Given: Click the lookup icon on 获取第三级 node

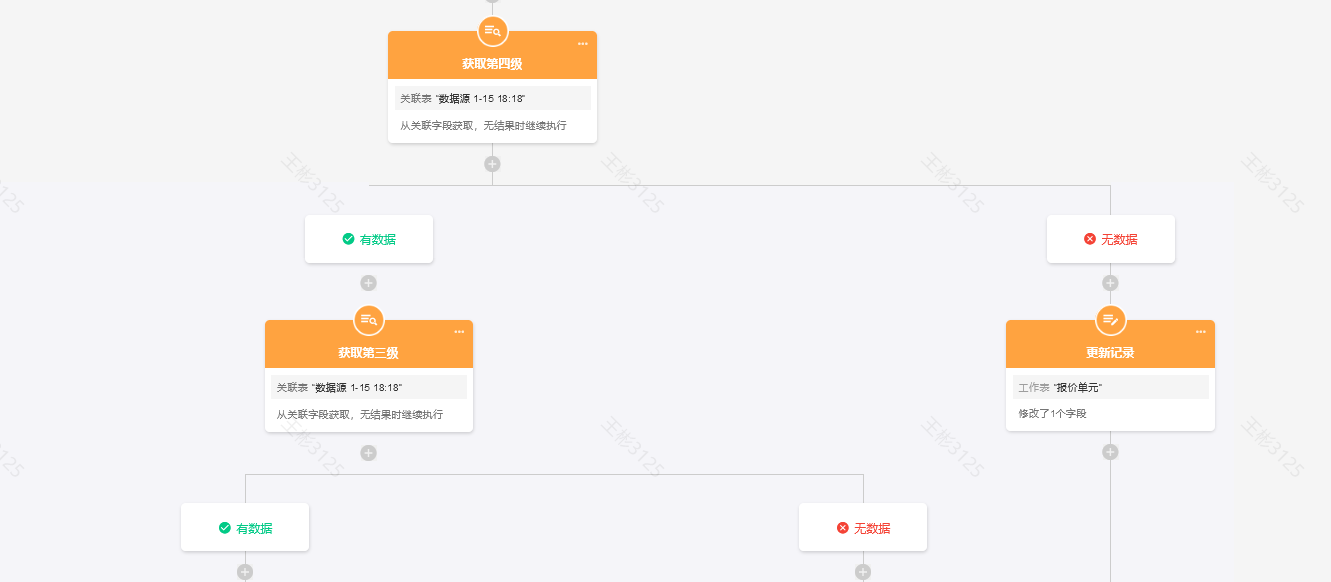Looking at the screenshot, I should 369,321.
